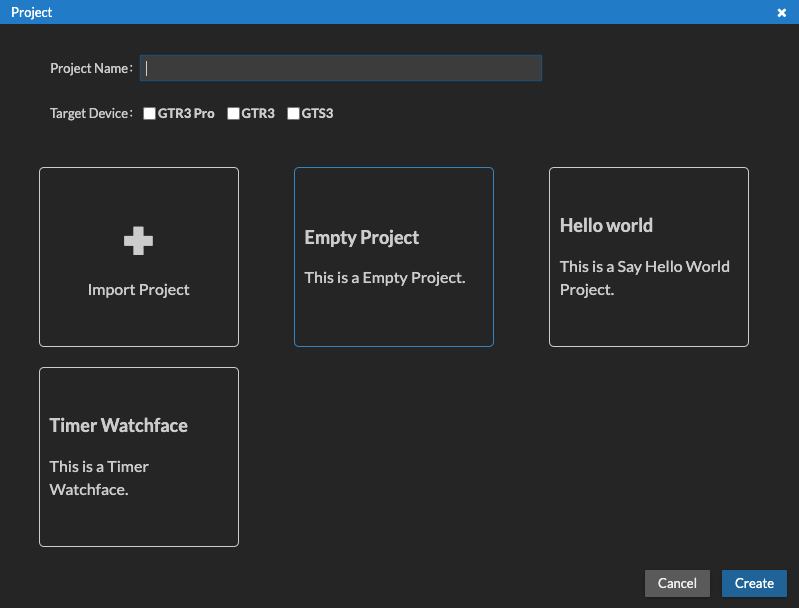Choose the Empty Project template heading

(361, 238)
